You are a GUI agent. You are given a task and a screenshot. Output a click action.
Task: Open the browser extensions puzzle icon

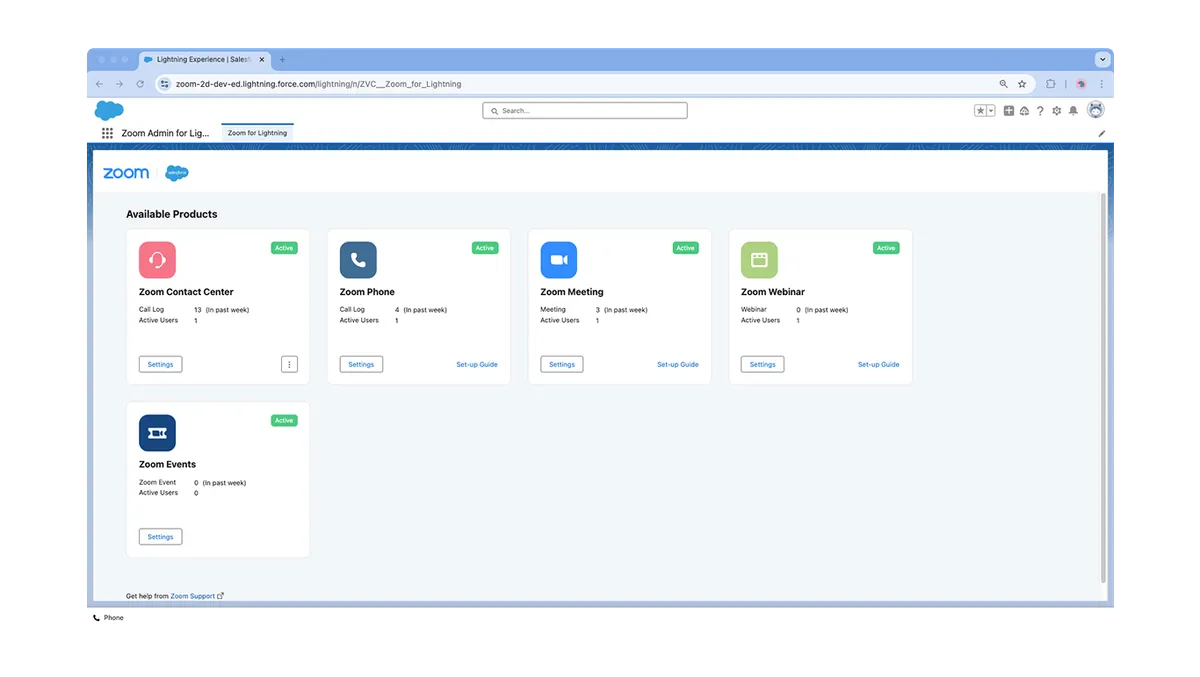pos(1051,84)
